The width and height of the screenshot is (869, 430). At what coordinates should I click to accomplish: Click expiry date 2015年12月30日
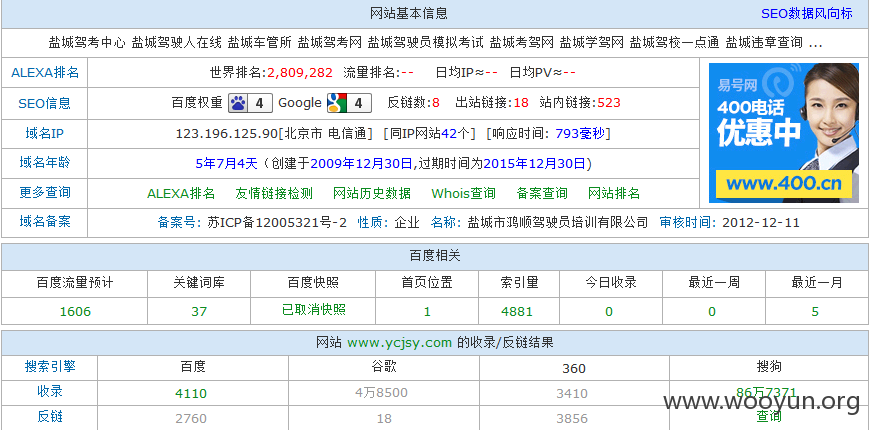[535, 163]
